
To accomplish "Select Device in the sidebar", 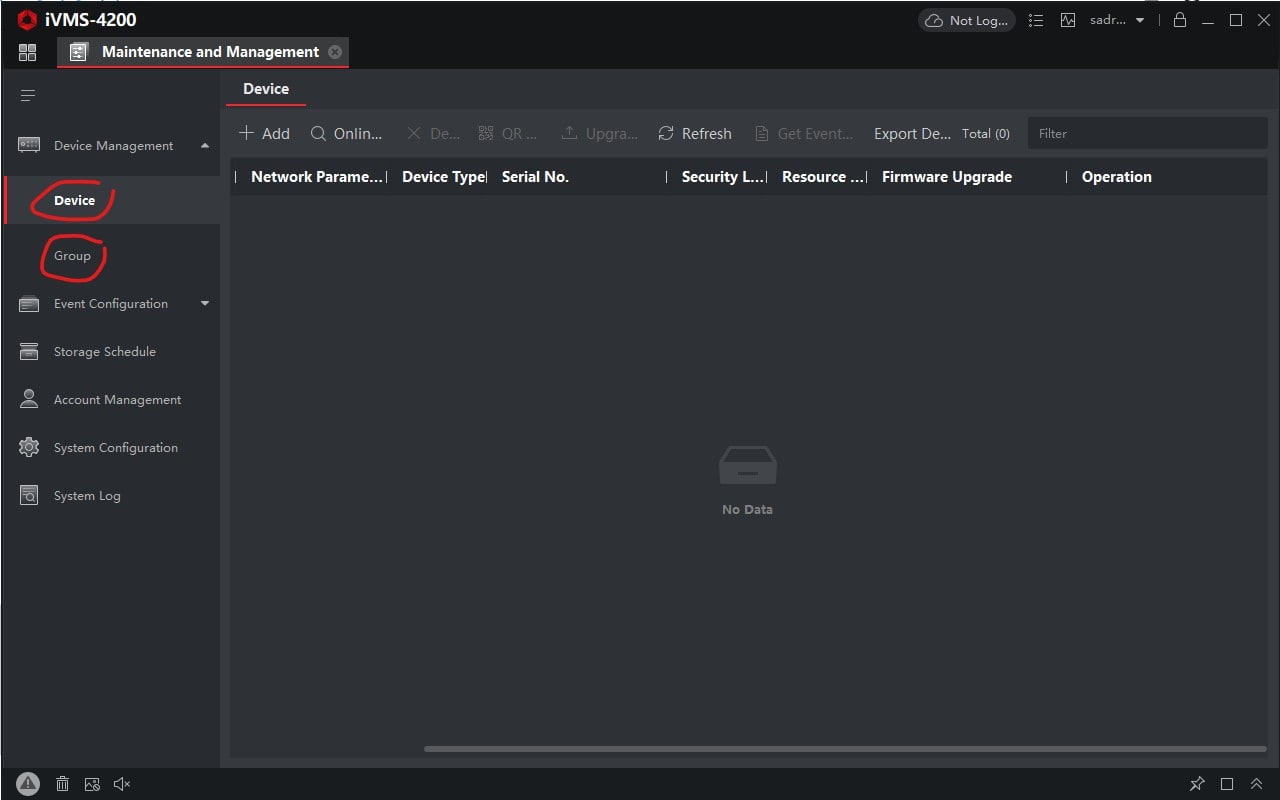I will click(x=110, y=200).
